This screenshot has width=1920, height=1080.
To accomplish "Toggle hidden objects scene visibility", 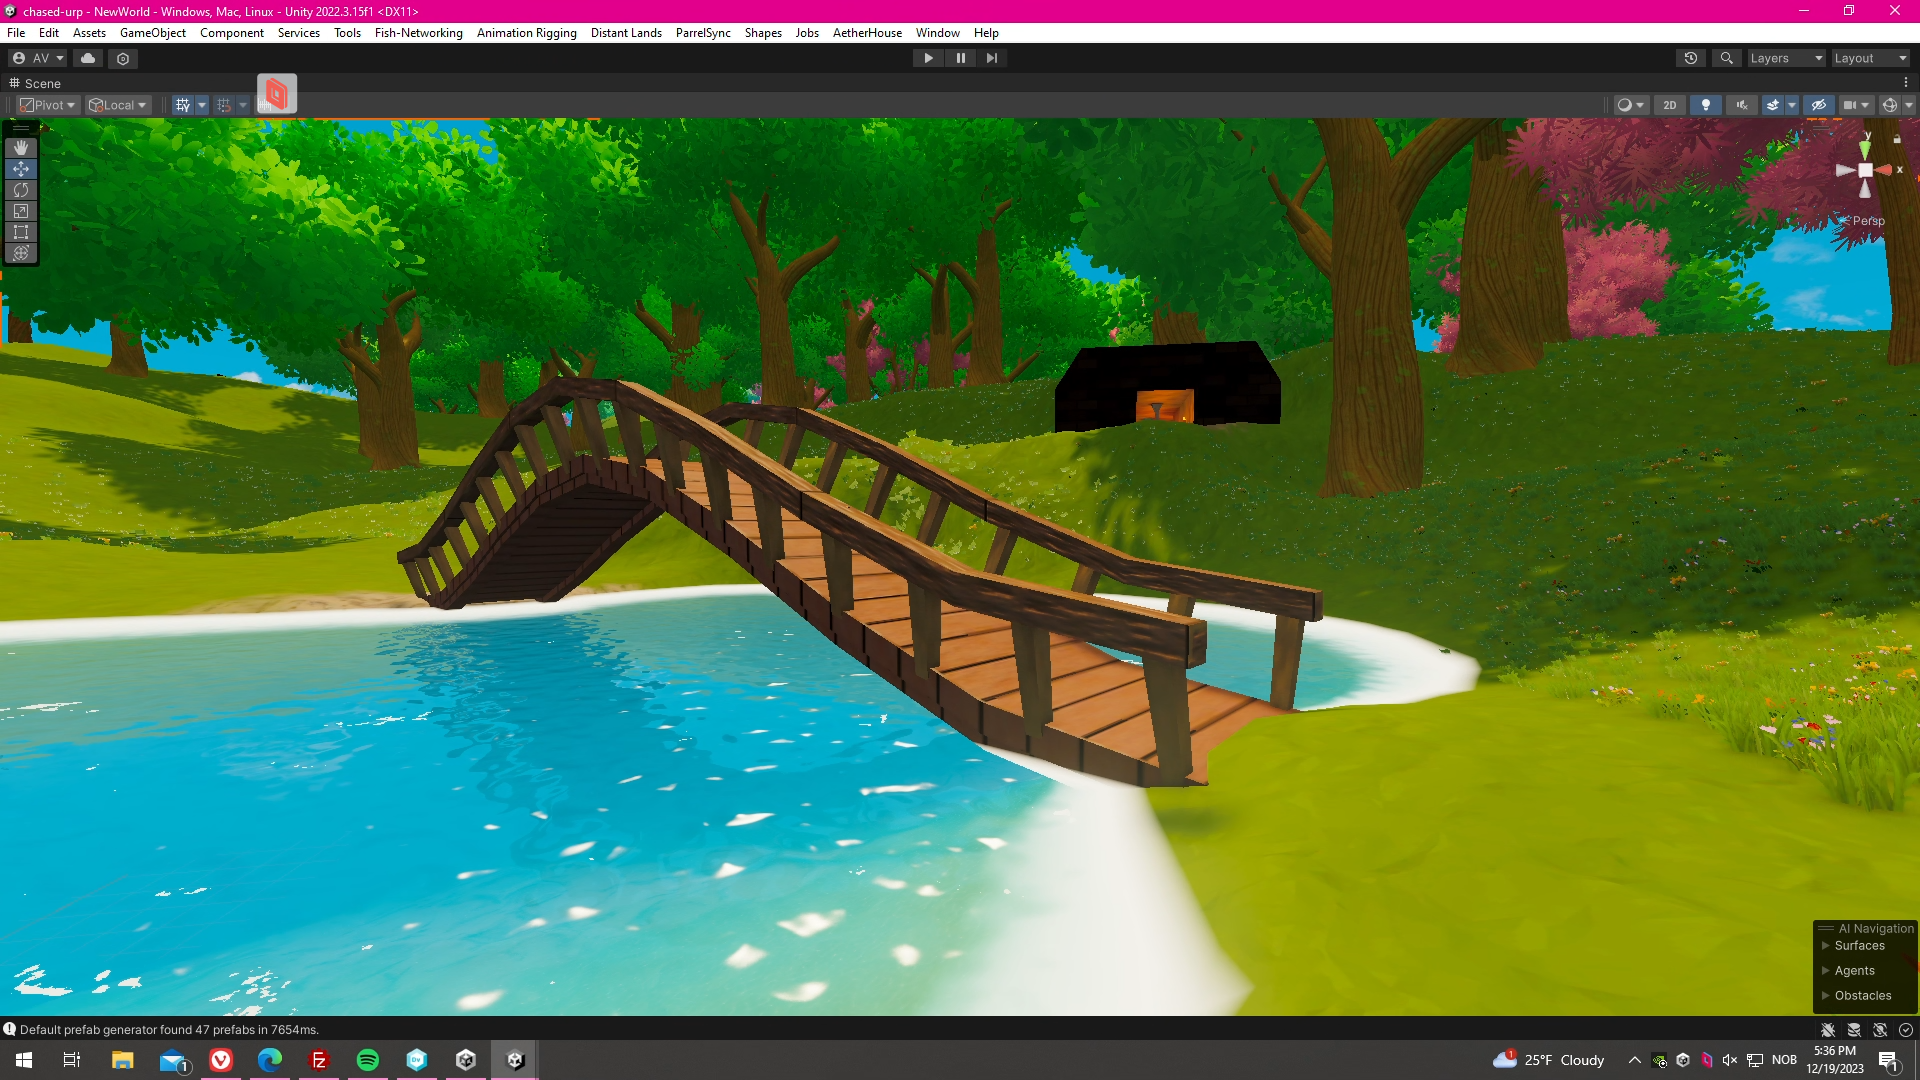I will [x=1819, y=105].
